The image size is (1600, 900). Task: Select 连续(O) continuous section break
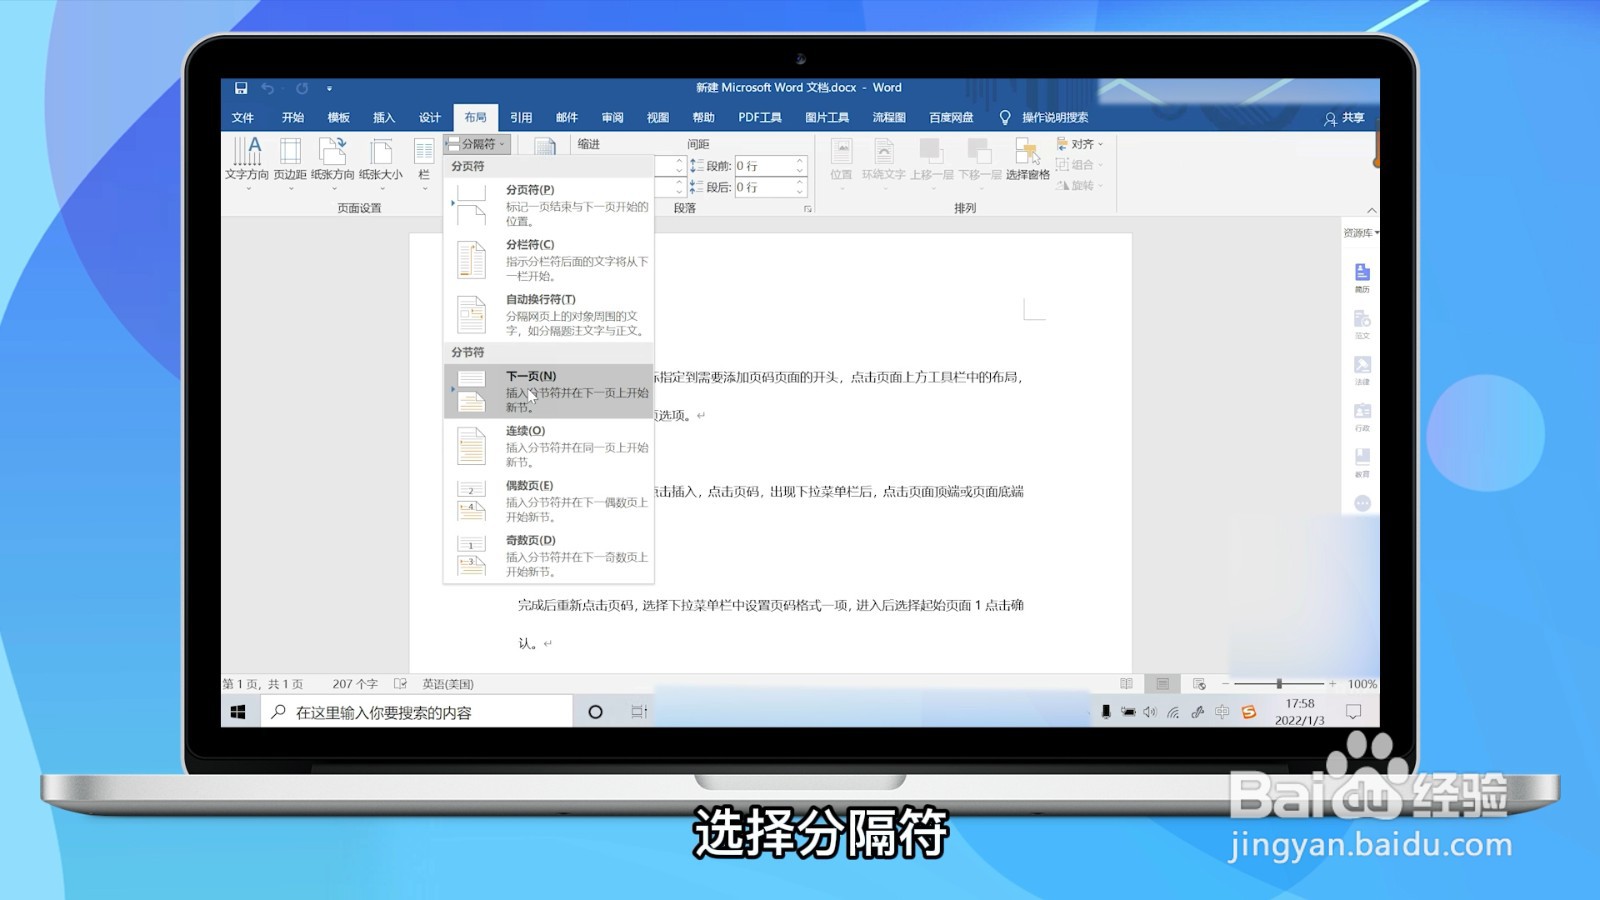[548, 446]
